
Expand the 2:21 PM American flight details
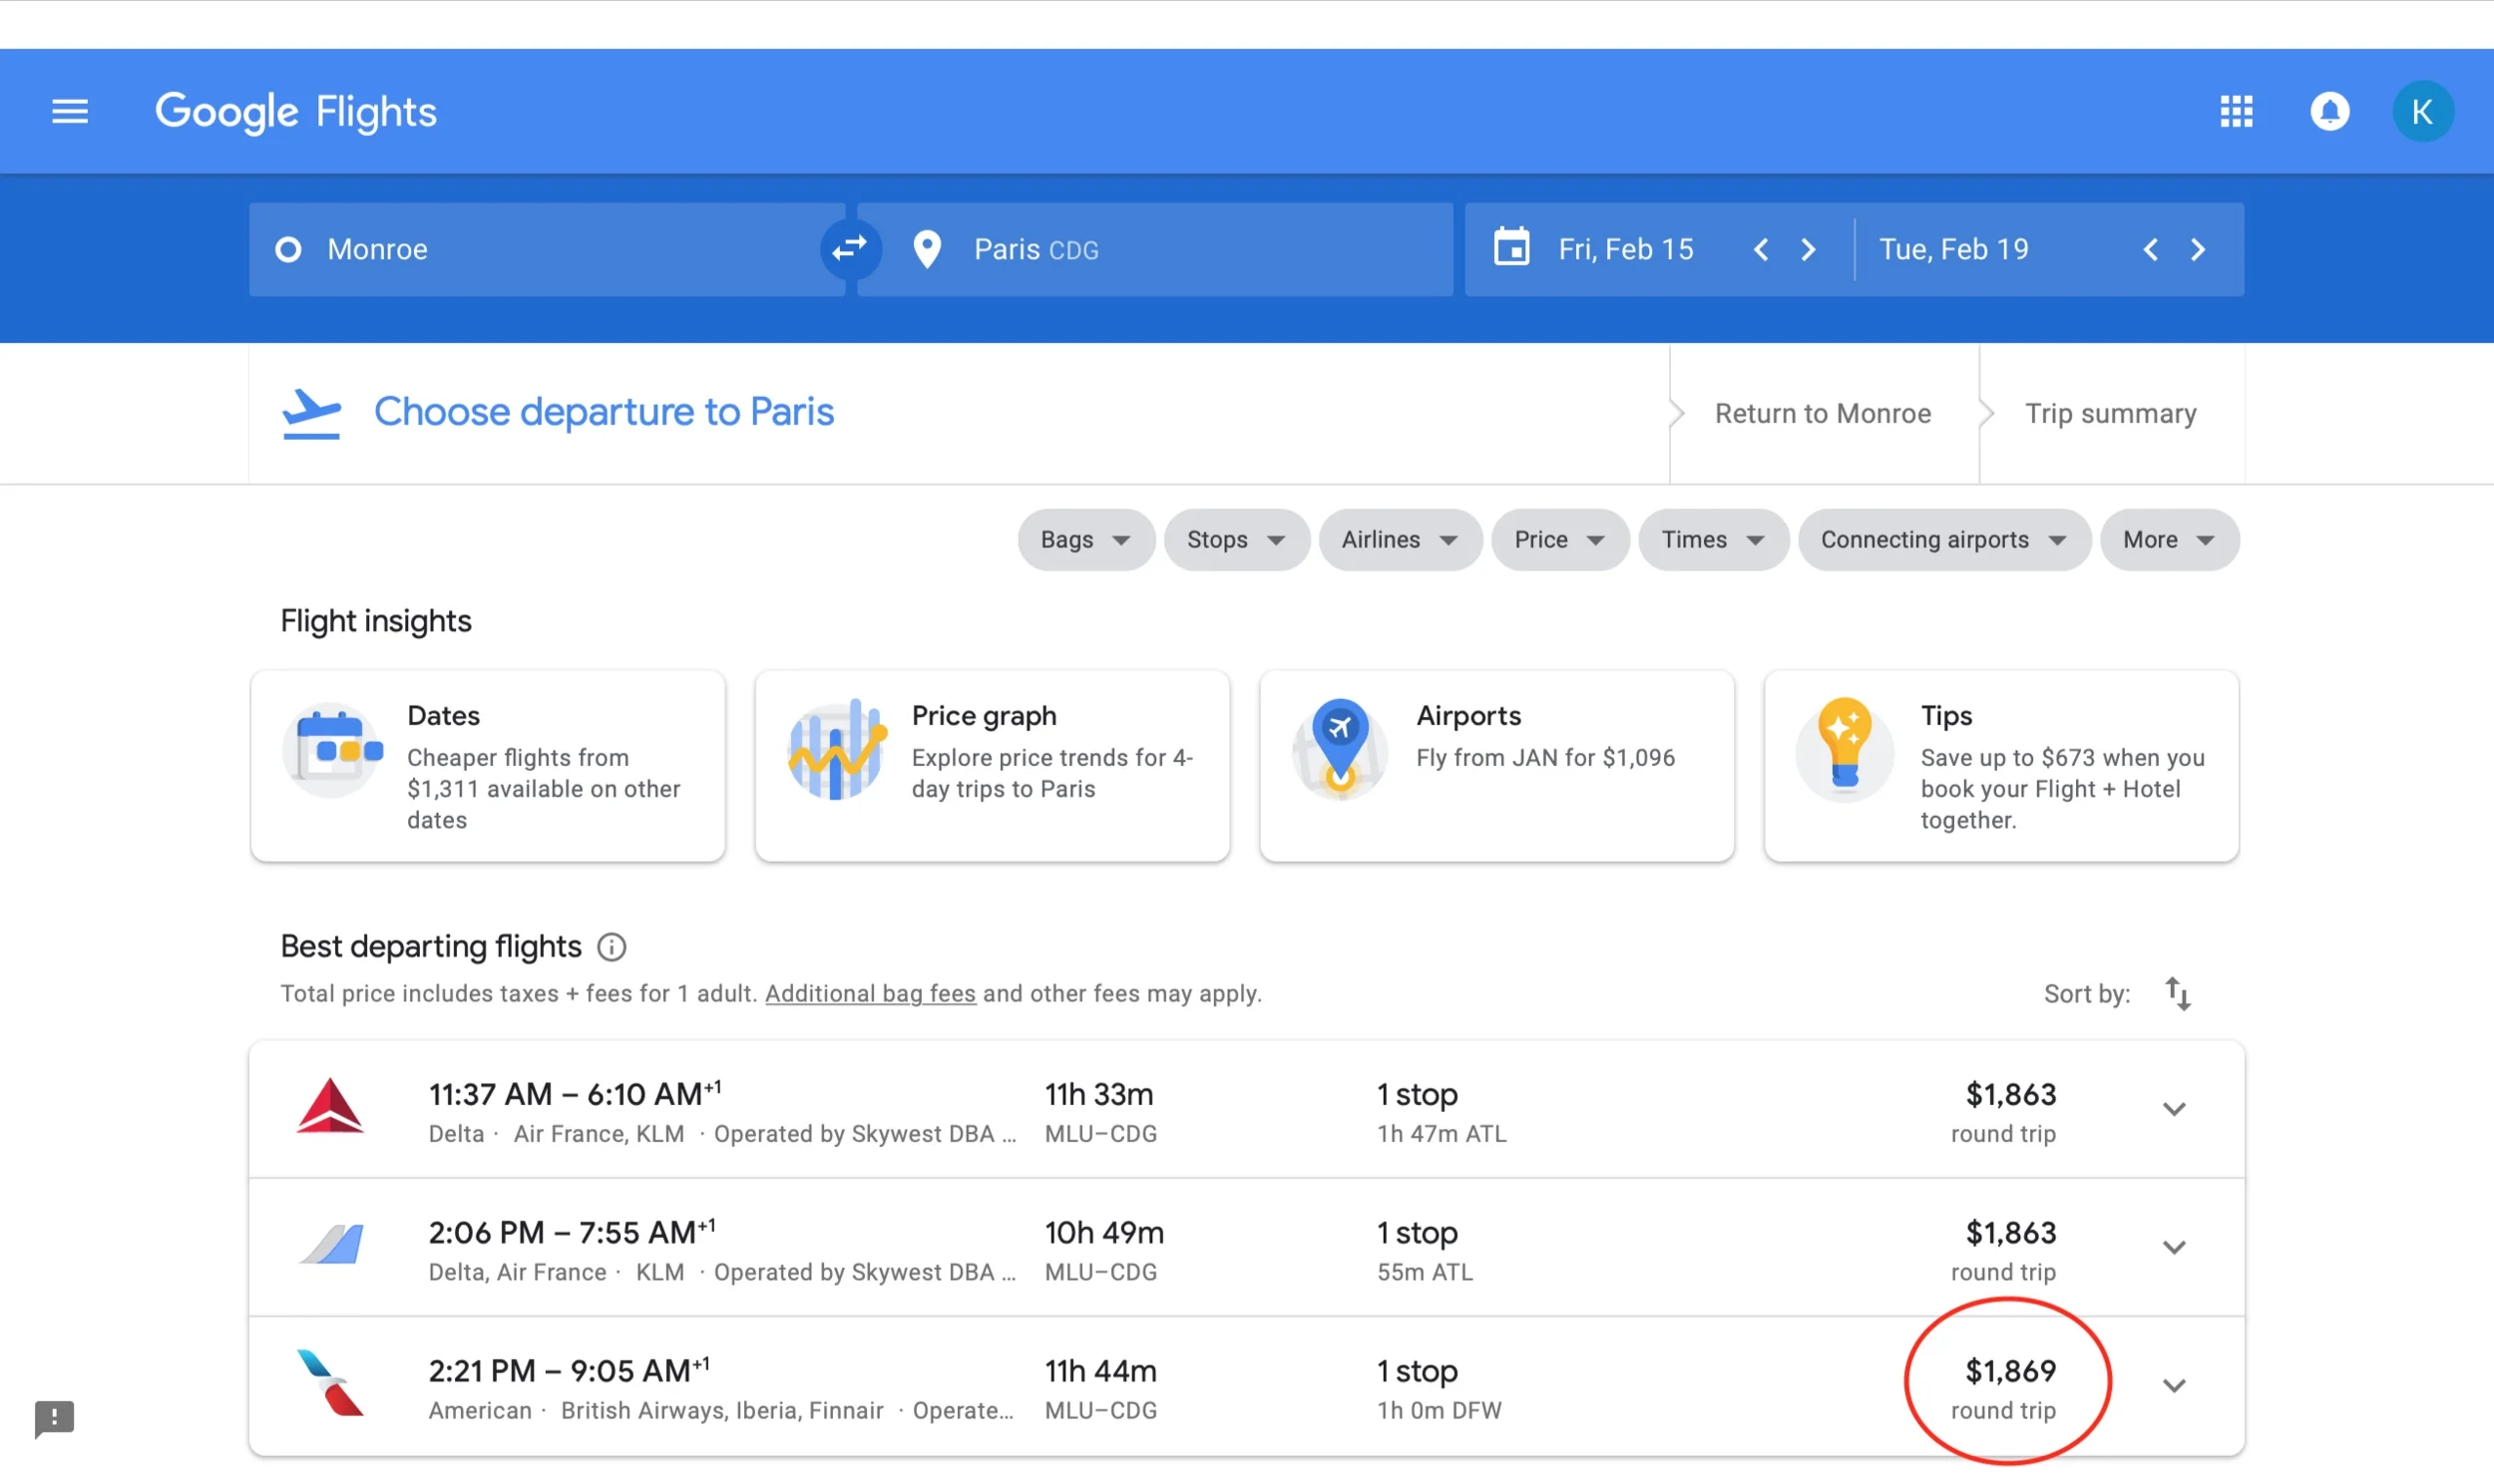point(2174,1385)
